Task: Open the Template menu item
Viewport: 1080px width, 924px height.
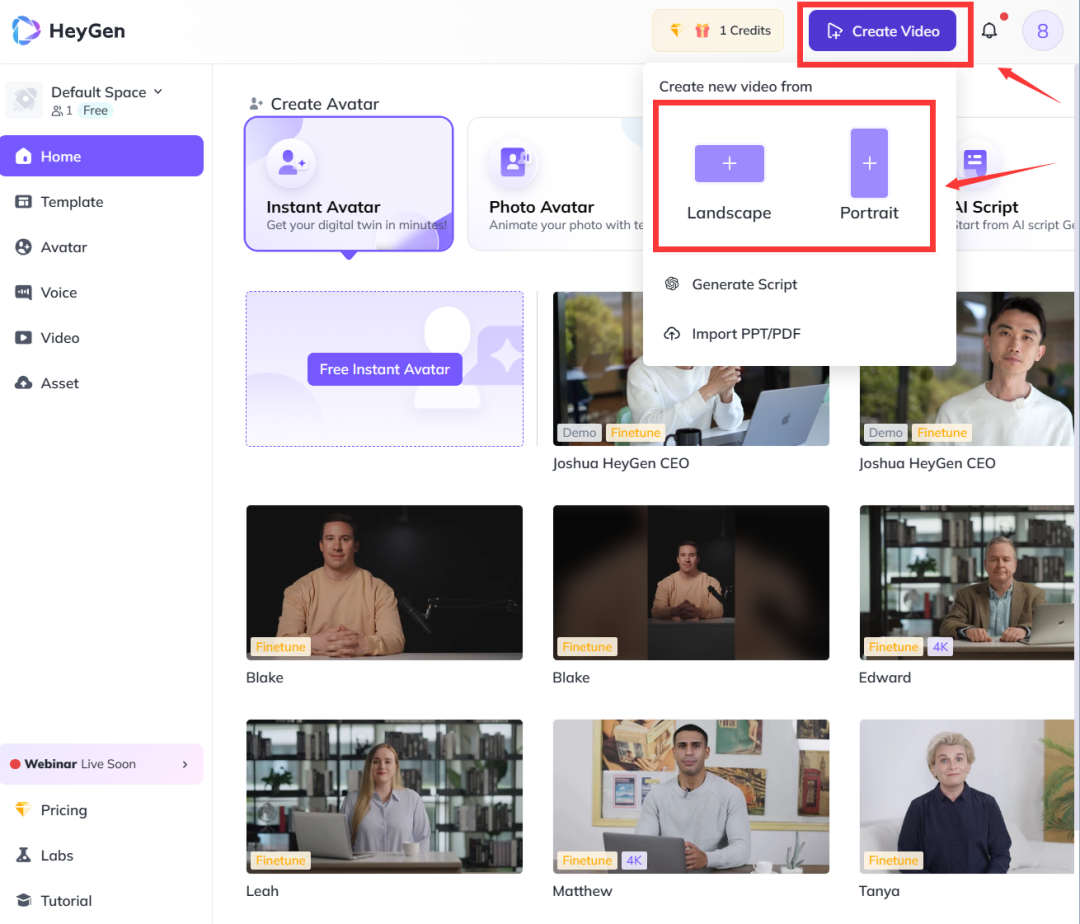Action: 102,202
